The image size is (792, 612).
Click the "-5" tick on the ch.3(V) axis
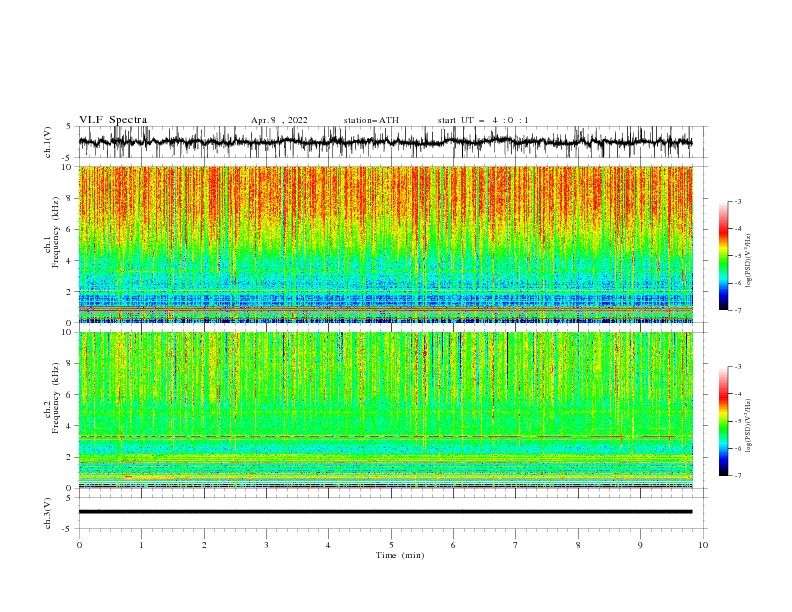coord(68,529)
